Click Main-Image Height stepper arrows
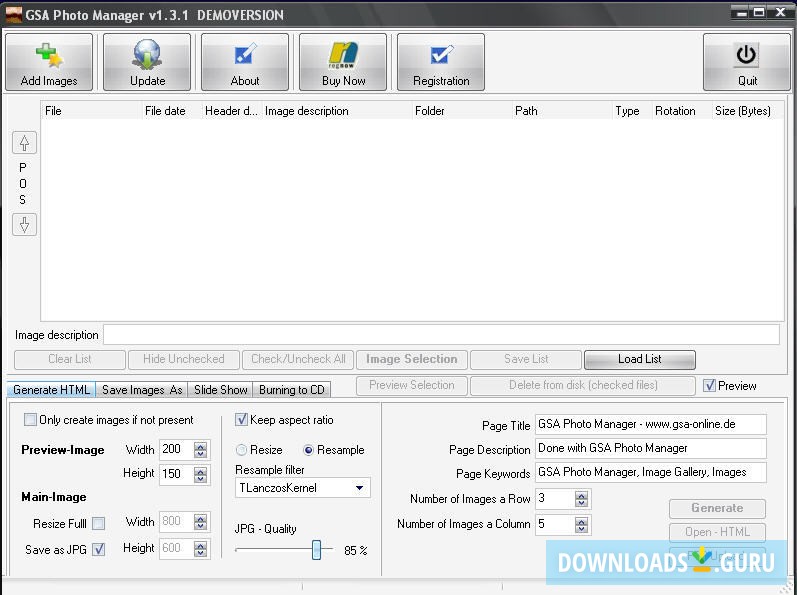This screenshot has width=797, height=595. pos(200,548)
